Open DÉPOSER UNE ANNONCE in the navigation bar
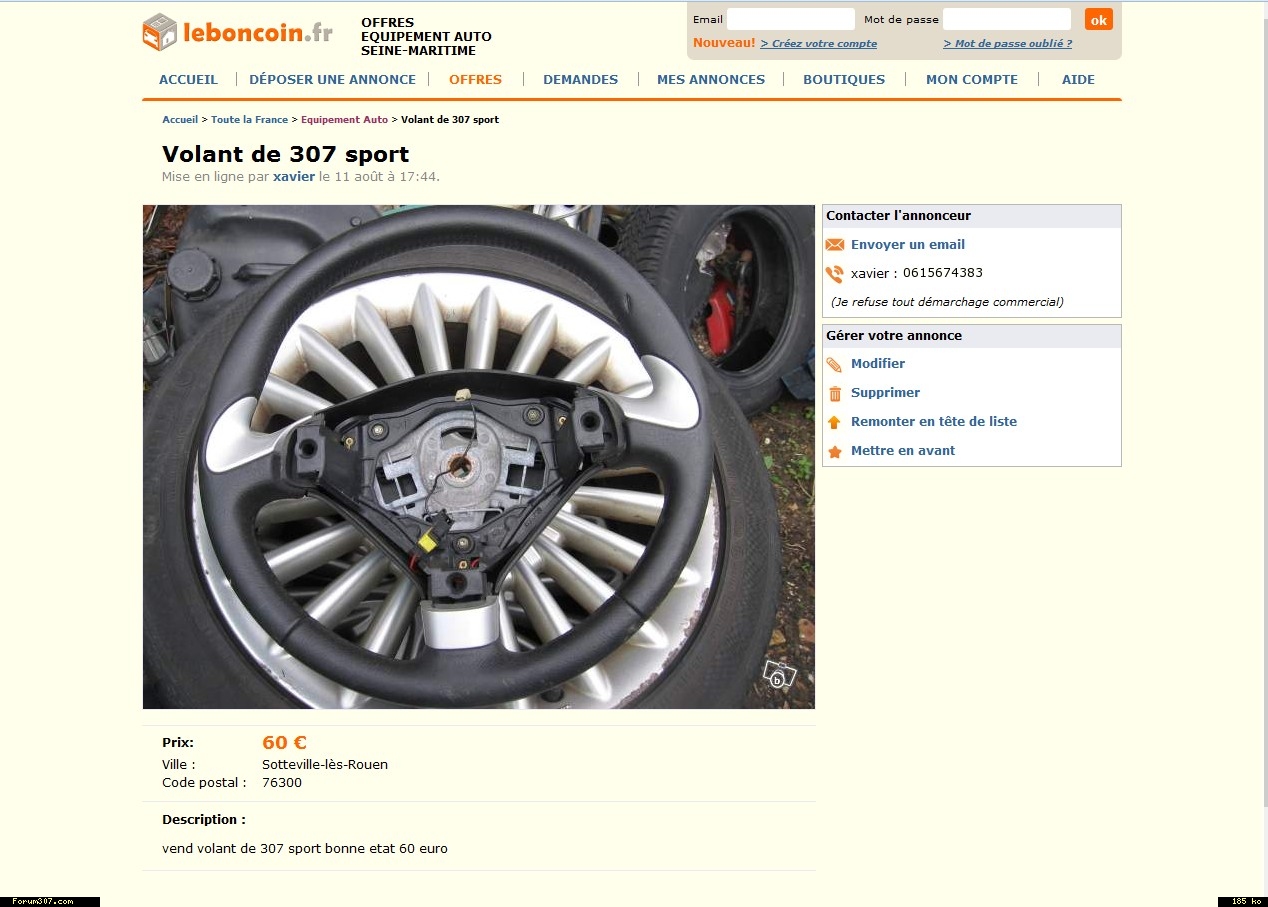1268x907 pixels. coord(332,80)
